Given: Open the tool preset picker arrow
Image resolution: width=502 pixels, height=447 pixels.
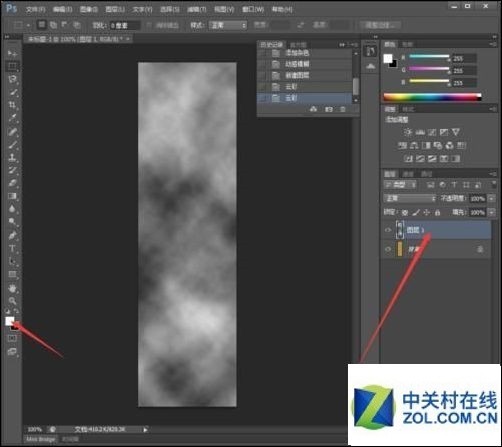Looking at the screenshot, I should click(28, 25).
